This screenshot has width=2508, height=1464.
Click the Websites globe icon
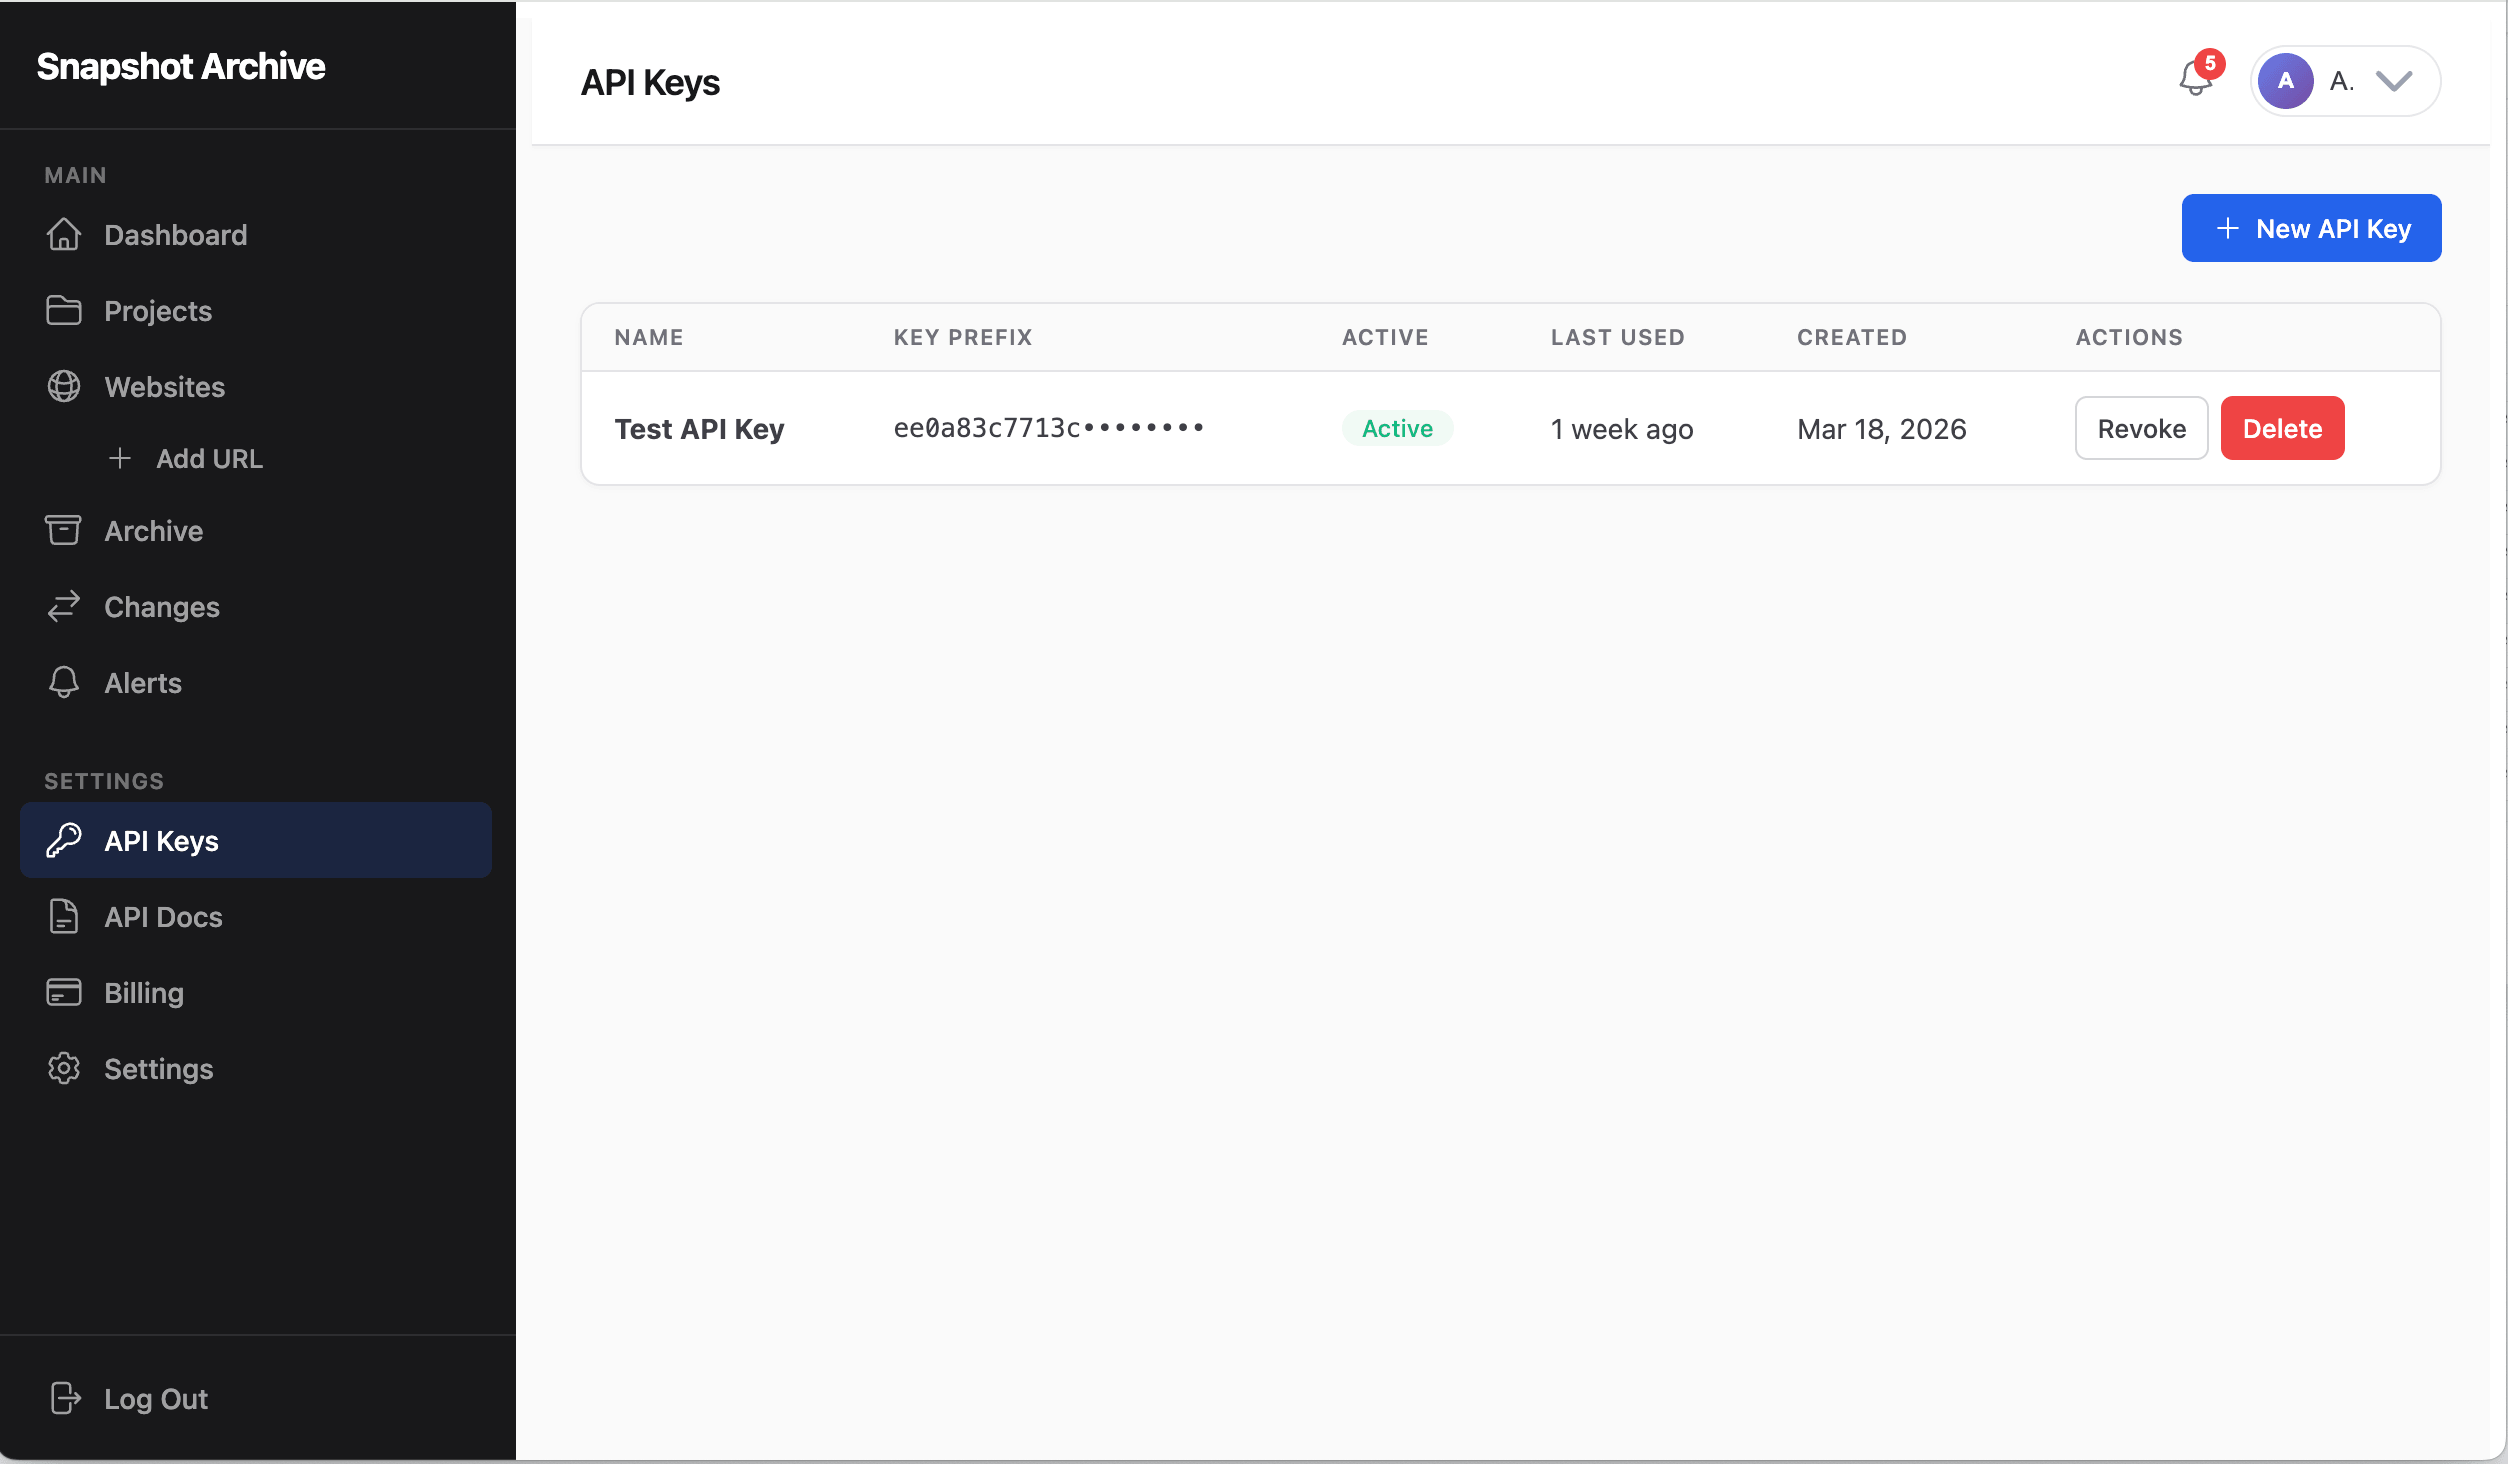pos(64,386)
